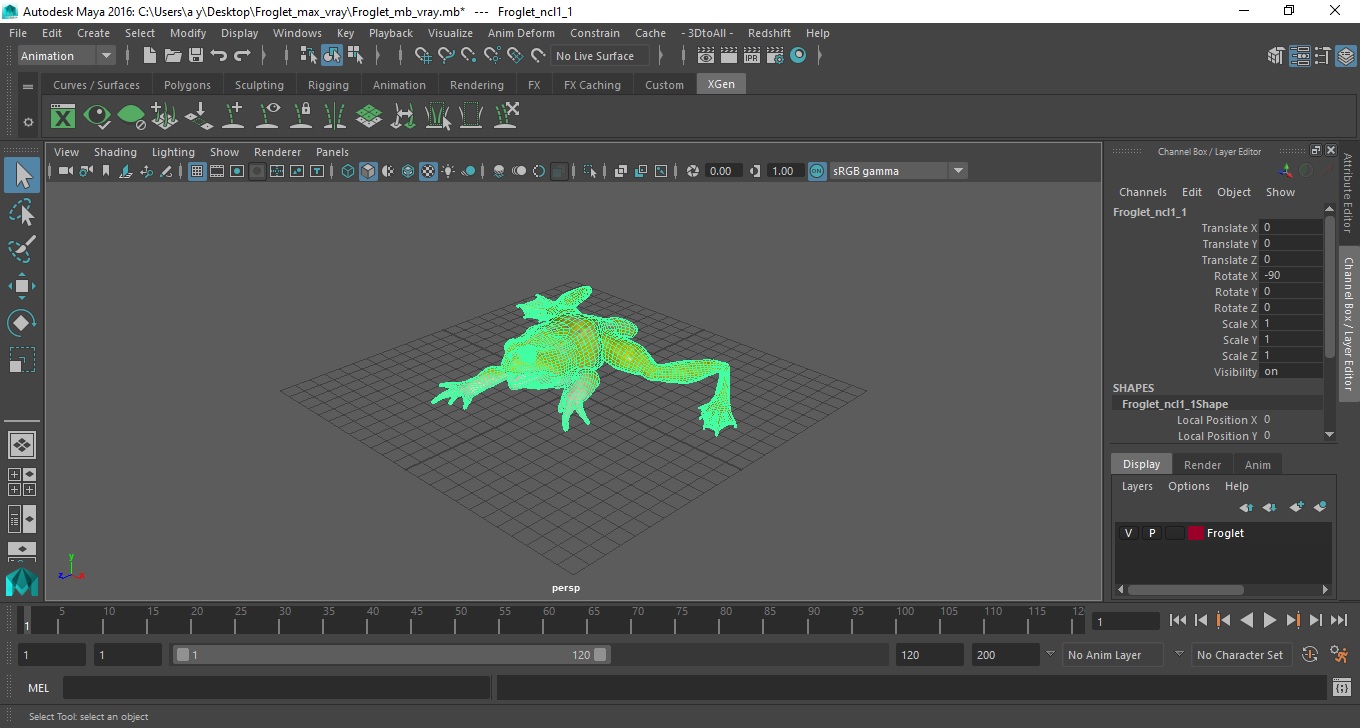1360x728 pixels.
Task: Click the Open Scene folder icon
Action: click(x=173, y=56)
